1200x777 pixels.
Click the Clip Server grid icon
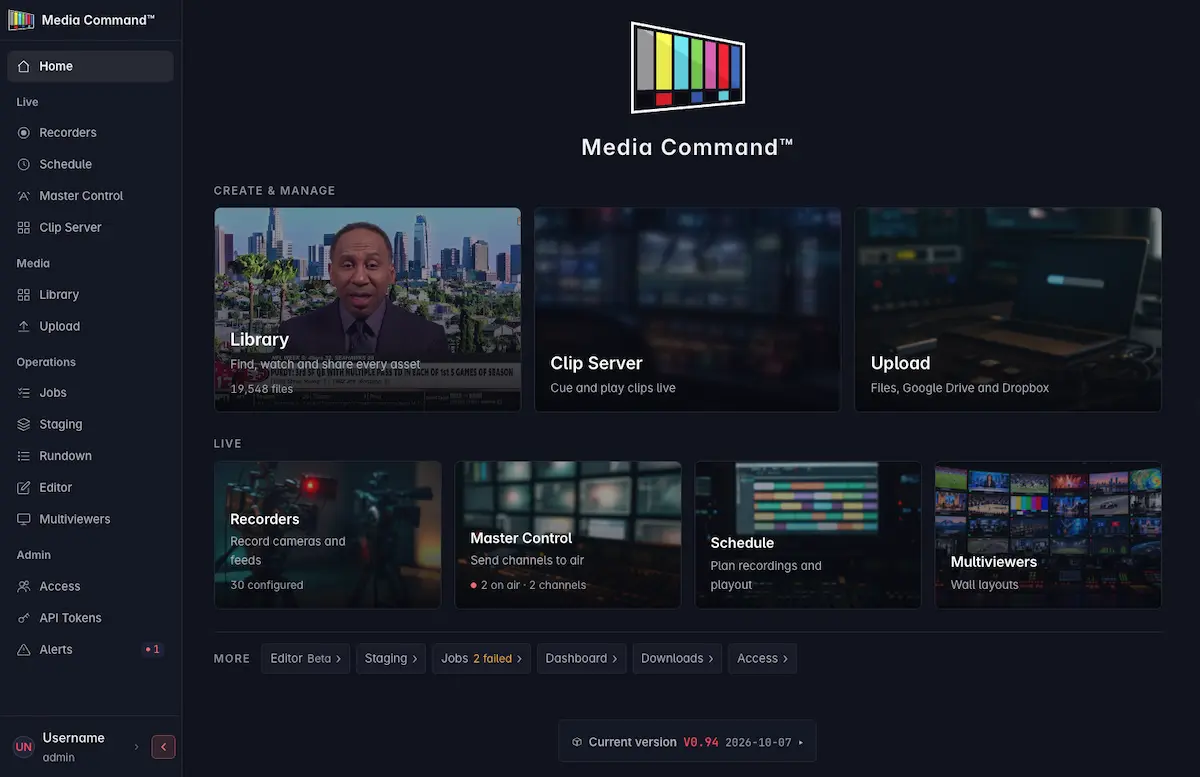coord(24,227)
